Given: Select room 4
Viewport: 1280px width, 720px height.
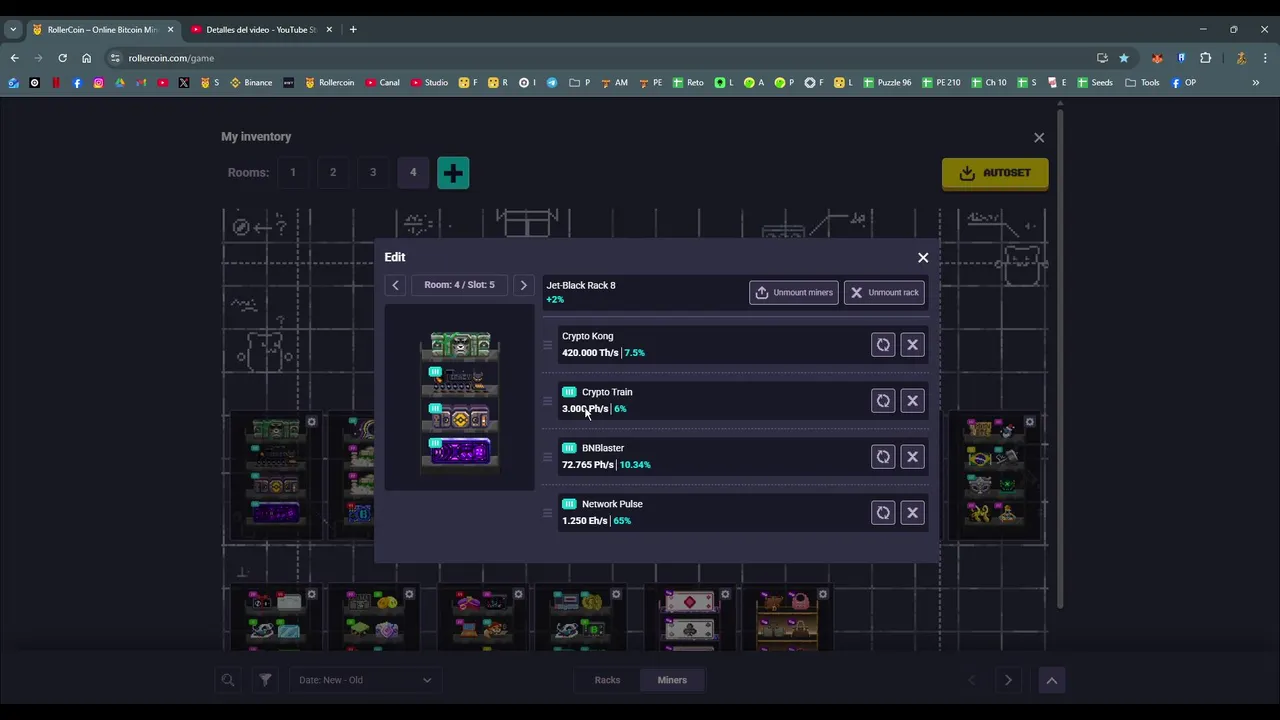Looking at the screenshot, I should click(413, 172).
